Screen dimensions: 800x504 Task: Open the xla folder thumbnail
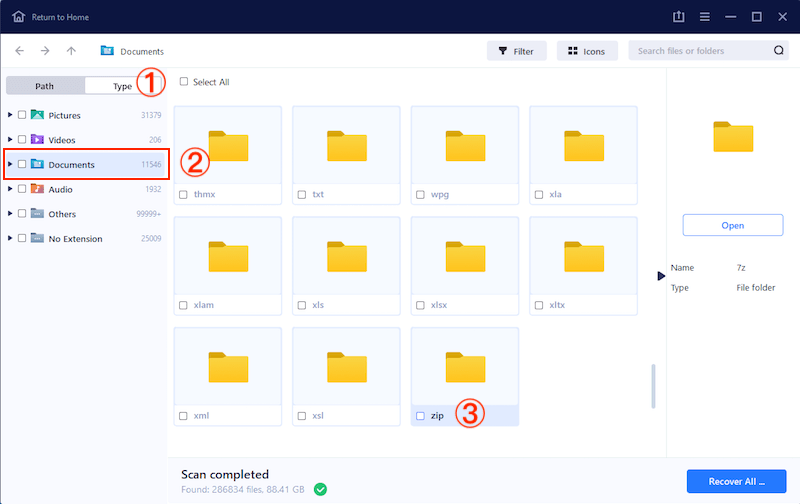coord(584,145)
